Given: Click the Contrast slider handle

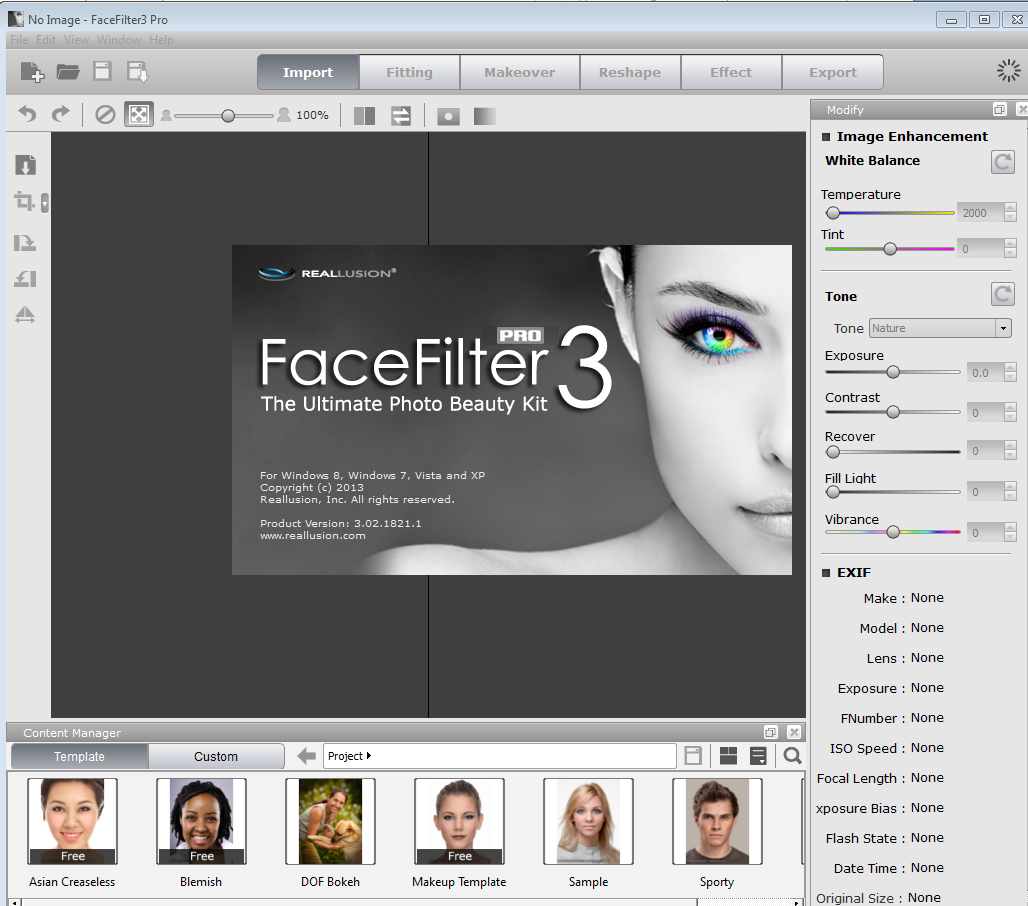Looking at the screenshot, I should point(893,412).
